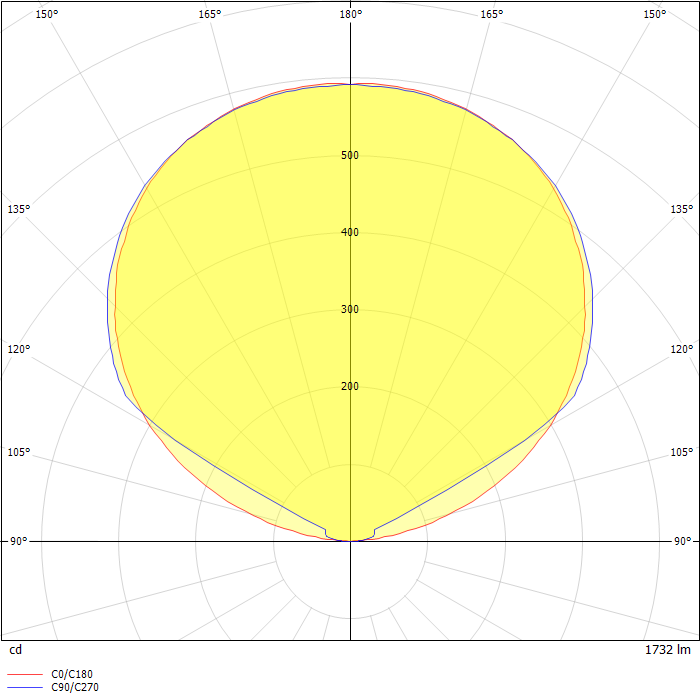This screenshot has width=700, height=700.
Task: Click the C0/C180 legend label
Action: click(x=72, y=674)
